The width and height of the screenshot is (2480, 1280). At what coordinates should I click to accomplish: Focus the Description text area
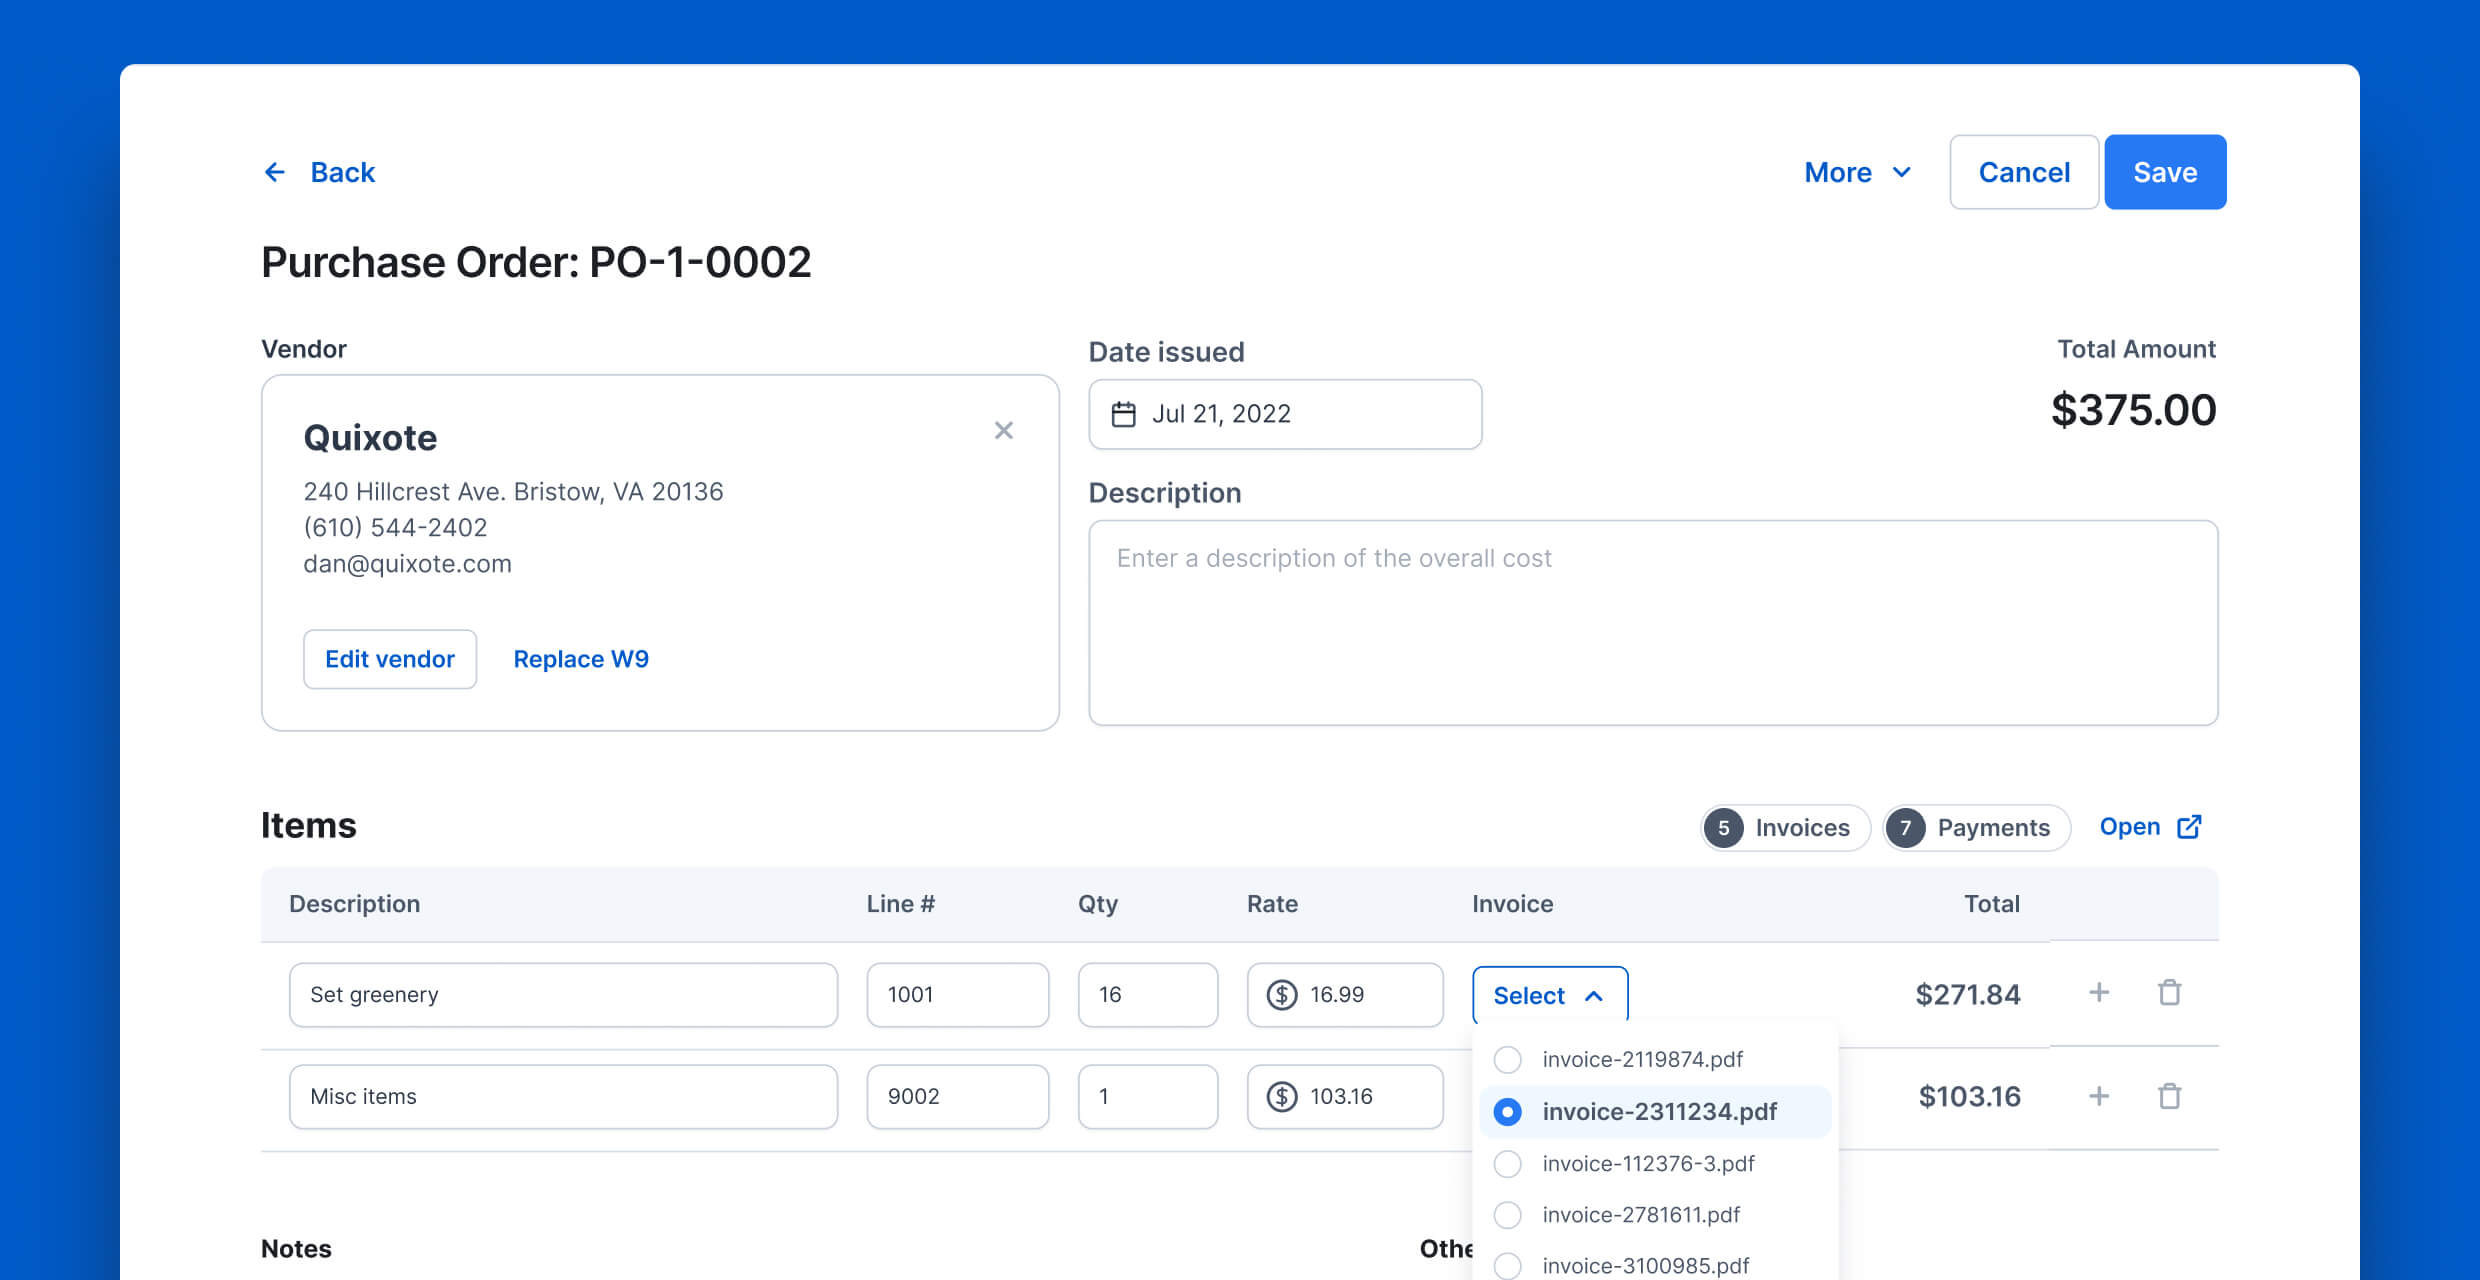(1653, 623)
